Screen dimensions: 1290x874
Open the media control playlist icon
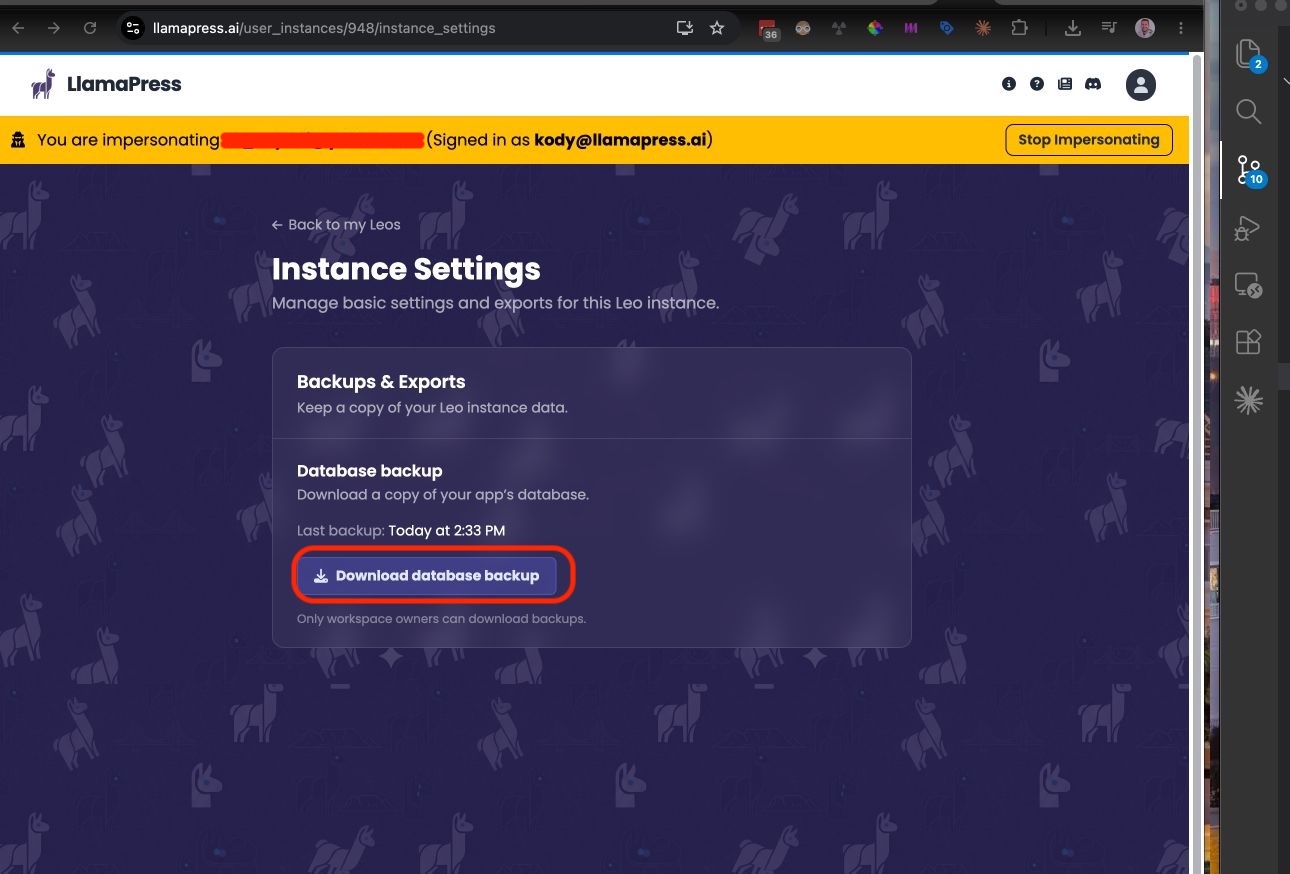pyautogui.click(x=1109, y=28)
